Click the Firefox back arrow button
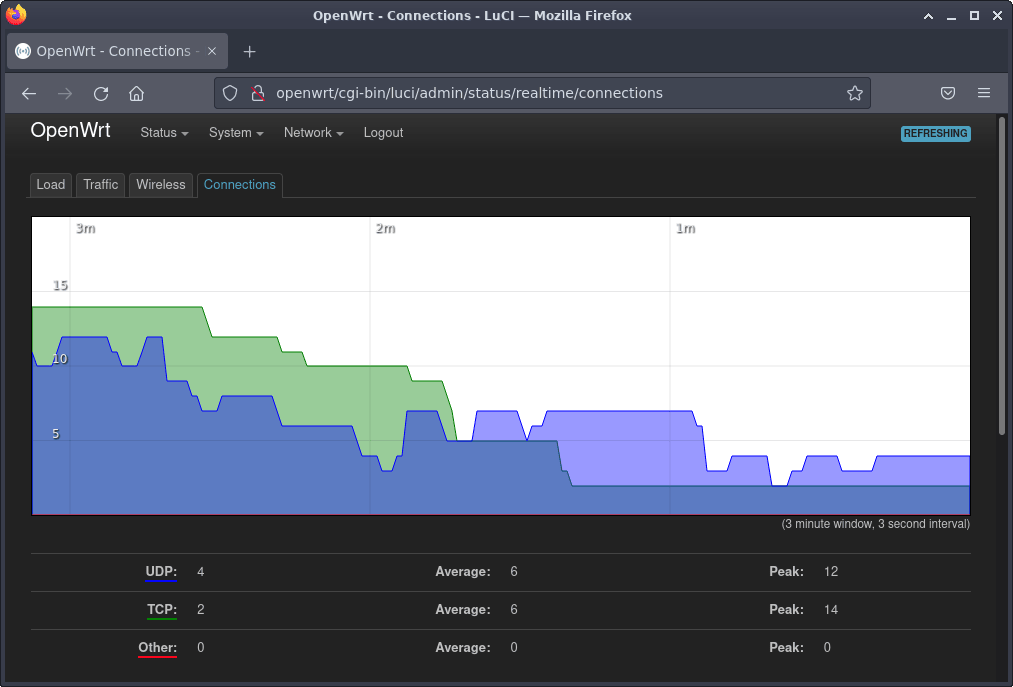The image size is (1013, 687). (29, 93)
